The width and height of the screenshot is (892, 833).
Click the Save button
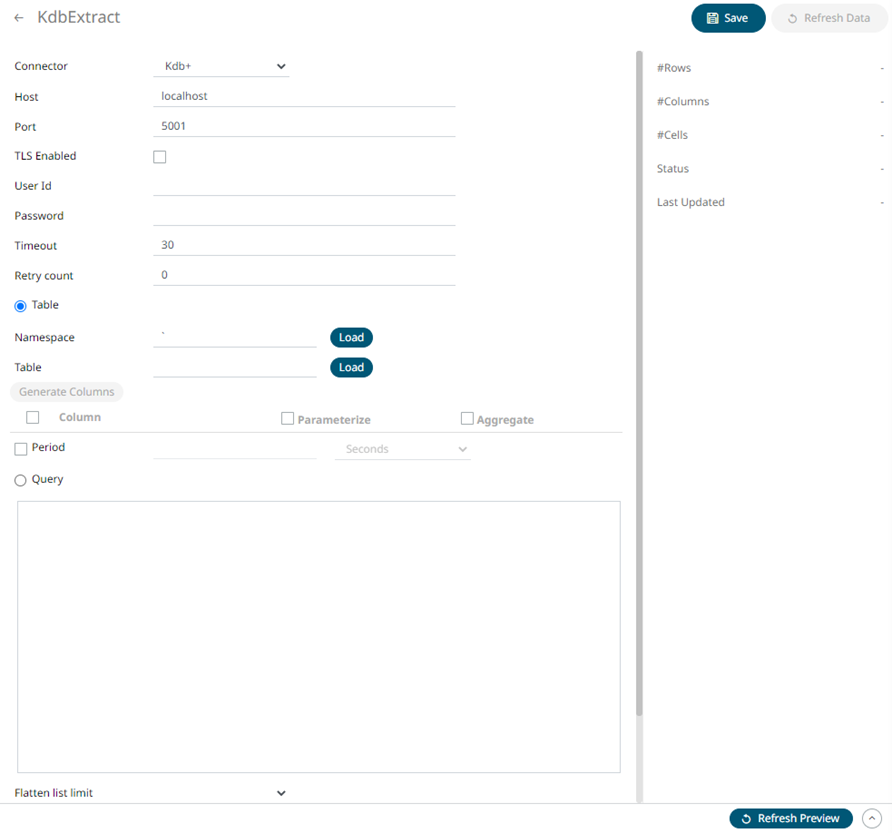(728, 18)
